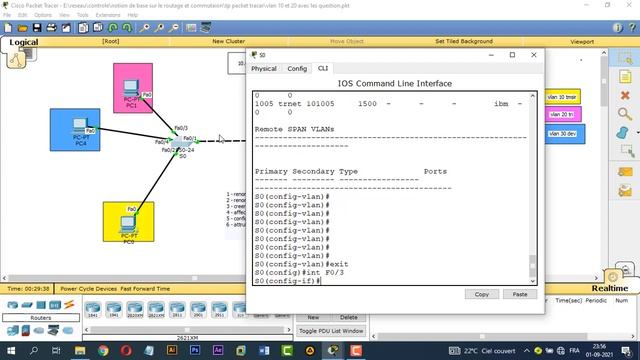Viewport: 640px width, 360px height.
Task: Select the Add Complex PDU envelope
Action: click(x=625, y=191)
